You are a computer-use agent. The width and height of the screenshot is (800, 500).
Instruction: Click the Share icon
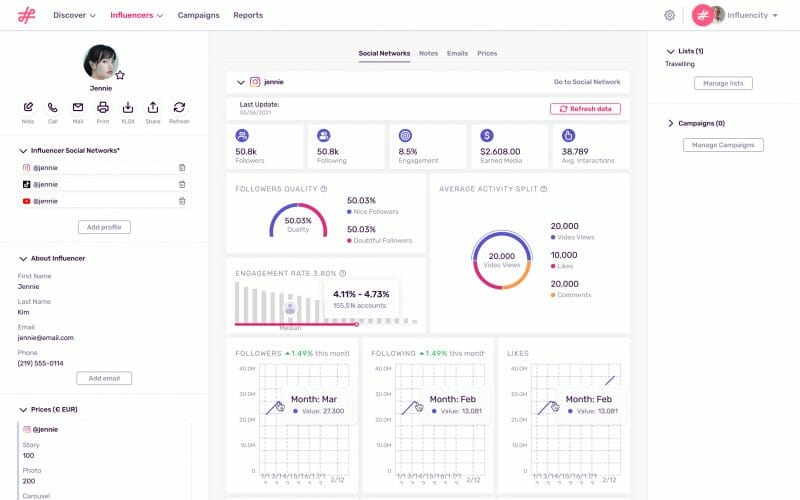point(153,107)
